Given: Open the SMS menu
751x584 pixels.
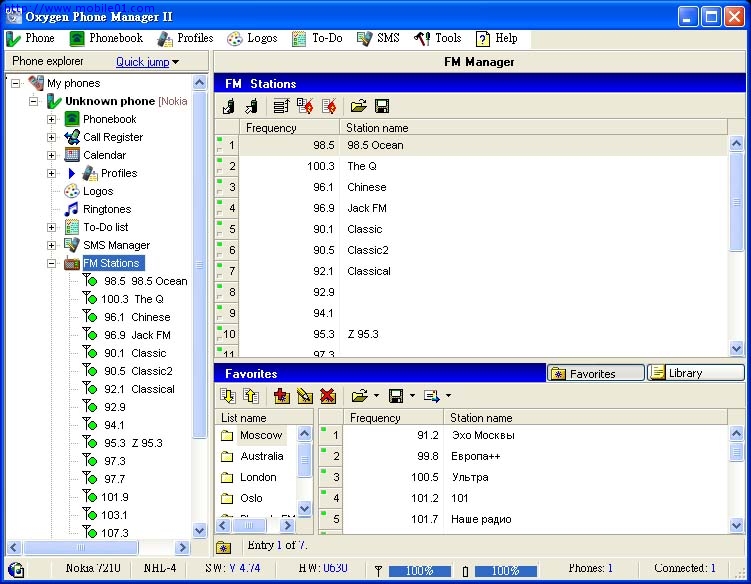Looking at the screenshot, I should point(378,38).
